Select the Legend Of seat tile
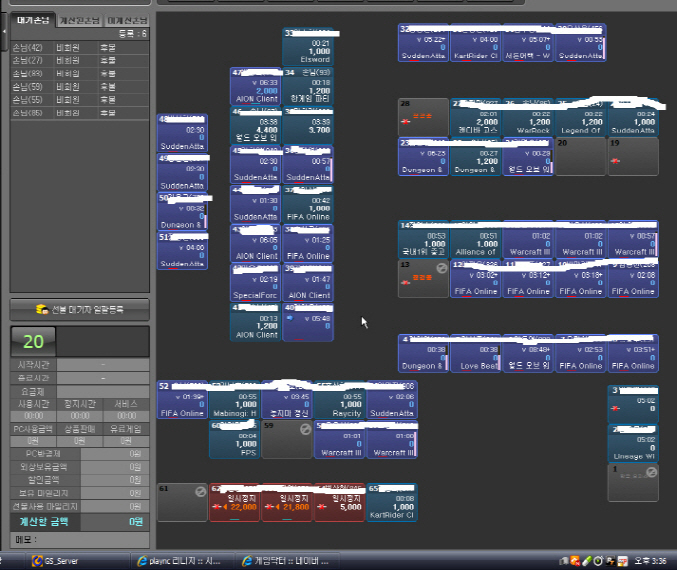The image size is (677, 570). (x=580, y=117)
